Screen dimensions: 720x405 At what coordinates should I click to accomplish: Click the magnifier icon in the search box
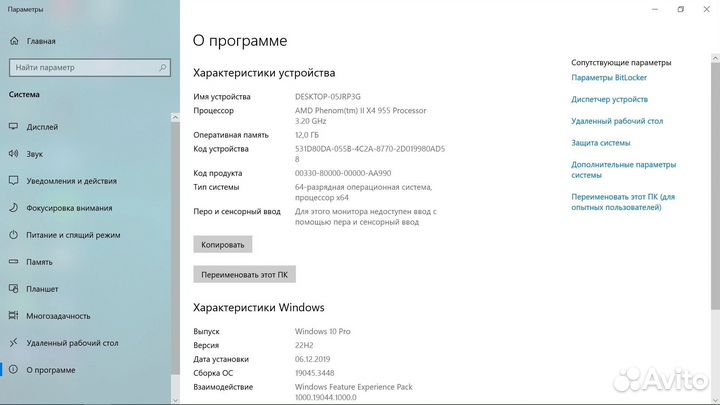click(x=160, y=68)
